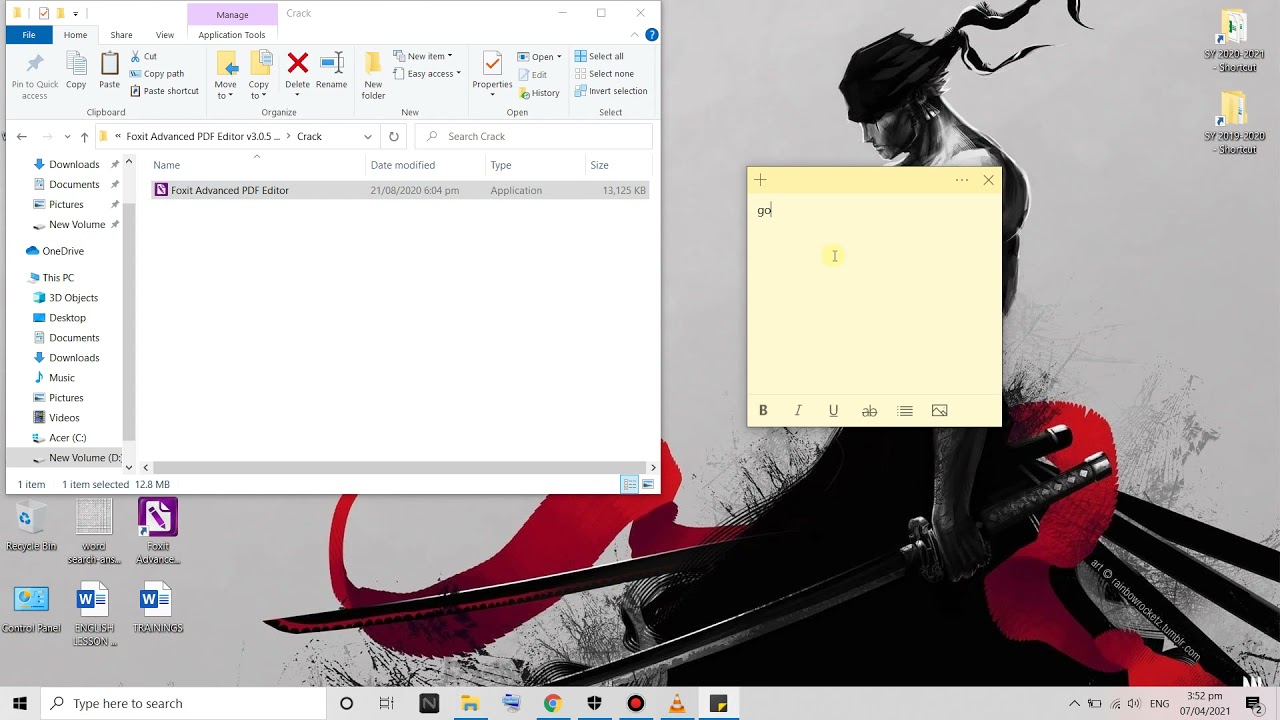Click Select none in ribbon
Image resolution: width=1280 pixels, height=720 pixels.
click(604, 73)
